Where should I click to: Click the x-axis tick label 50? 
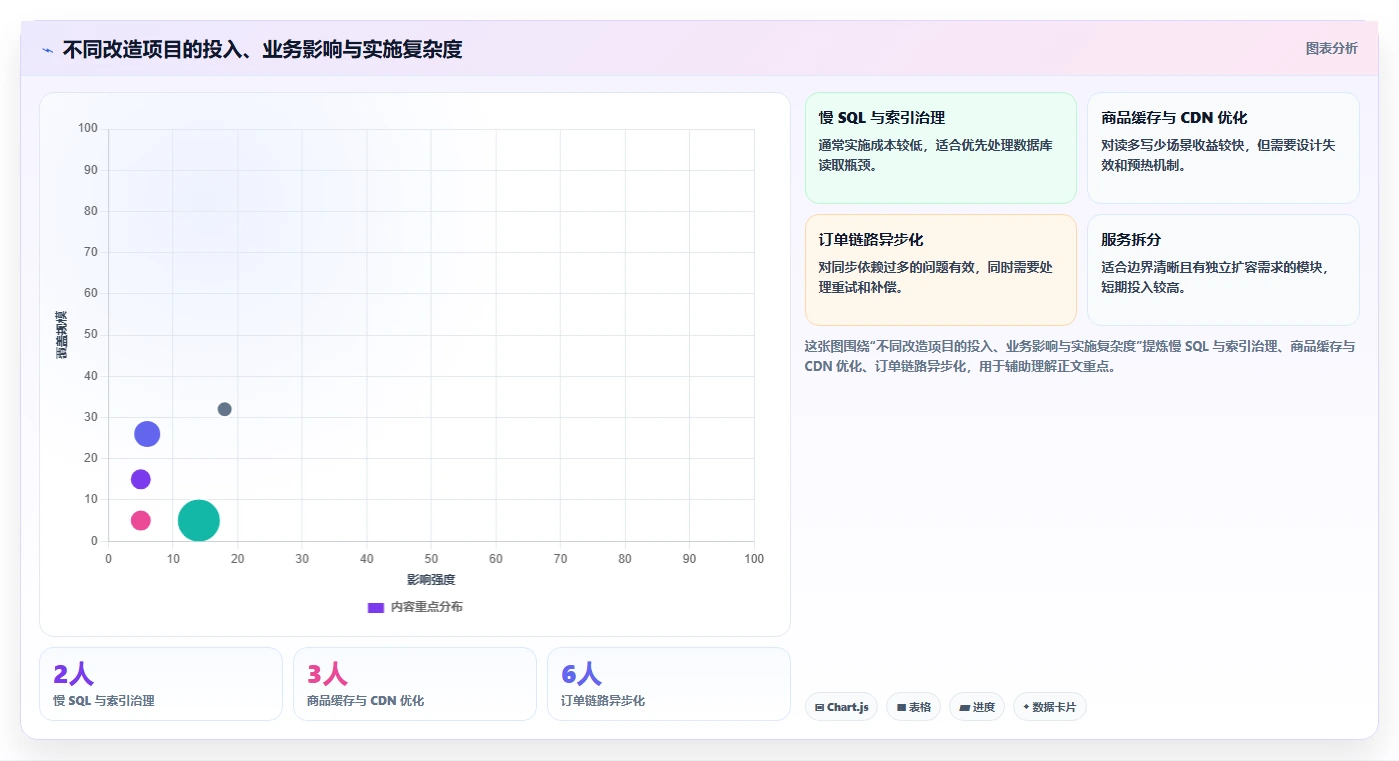[431, 559]
